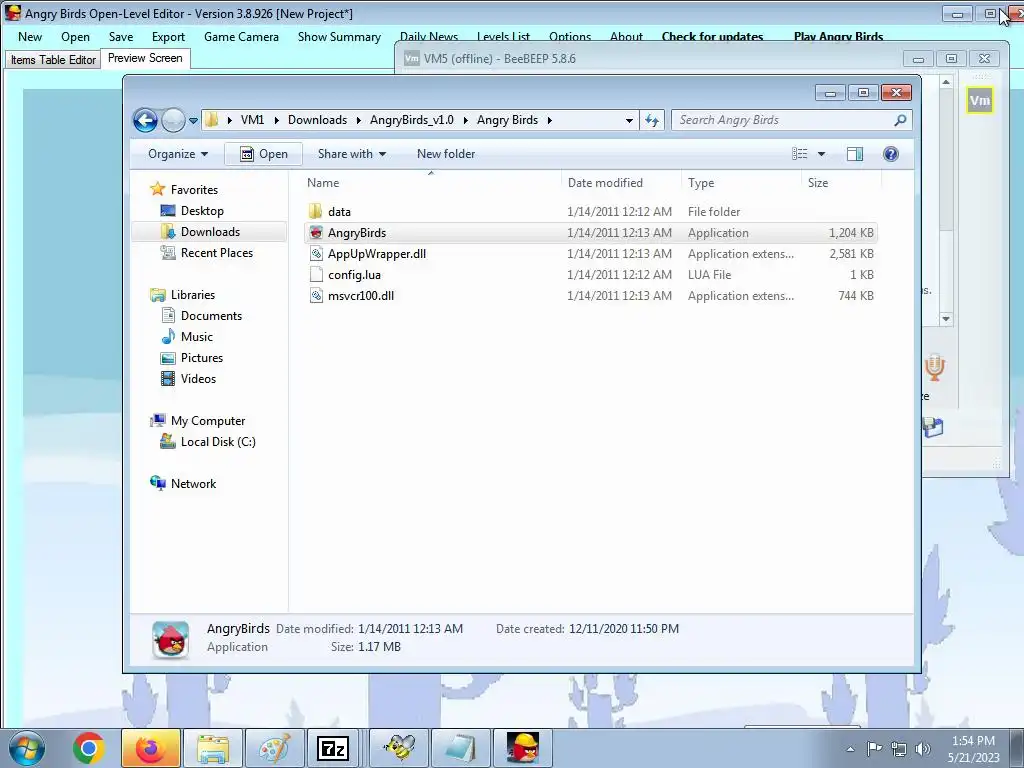This screenshot has width=1024, height=768.
Task: Show hidden icons in system tray
Action: 850,749
